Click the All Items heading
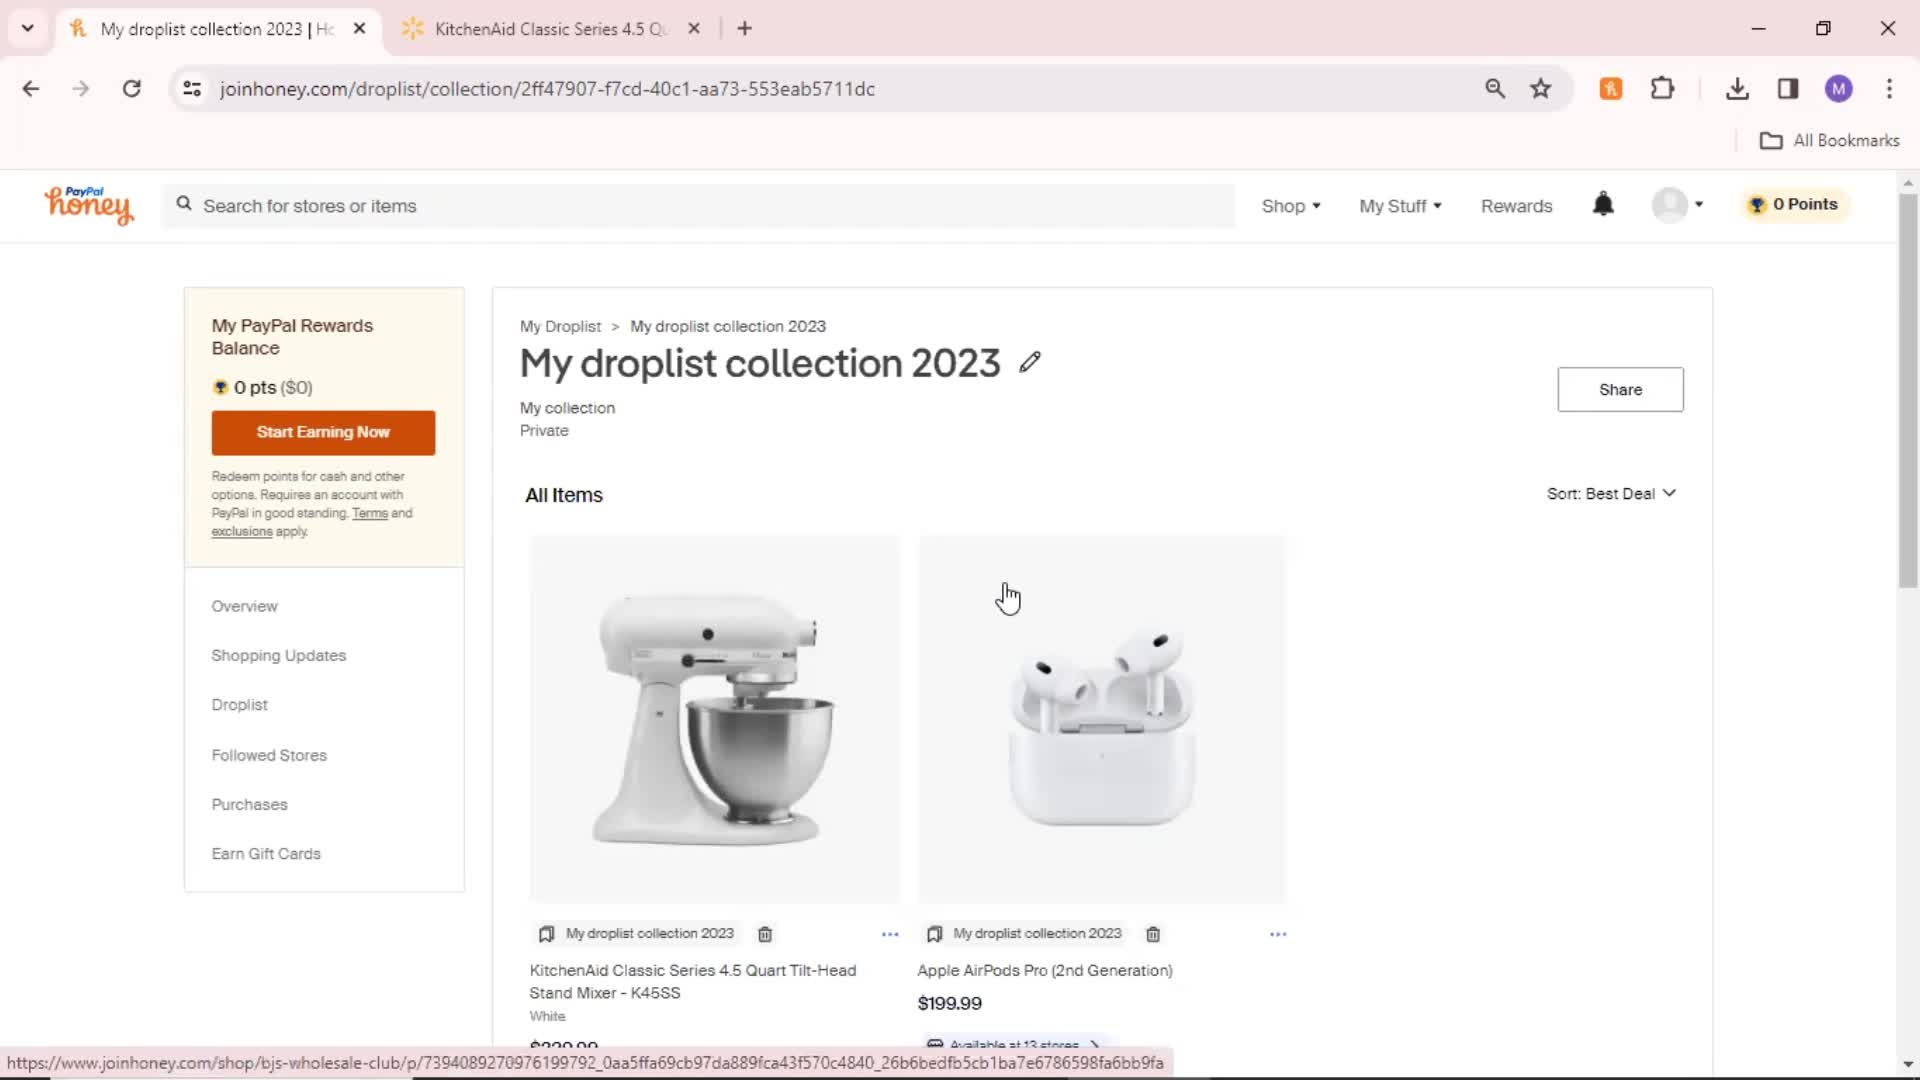This screenshot has width=1920, height=1080. 564,495
